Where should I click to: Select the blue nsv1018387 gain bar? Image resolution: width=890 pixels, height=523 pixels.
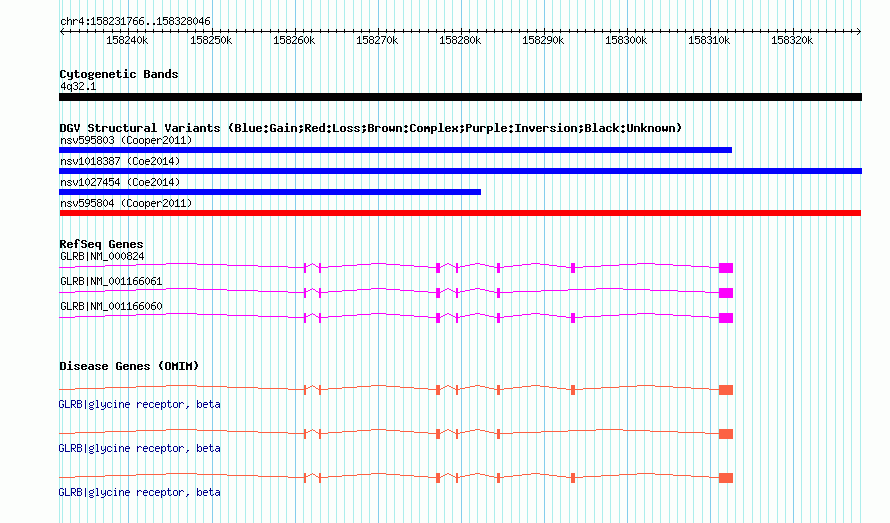[460, 171]
